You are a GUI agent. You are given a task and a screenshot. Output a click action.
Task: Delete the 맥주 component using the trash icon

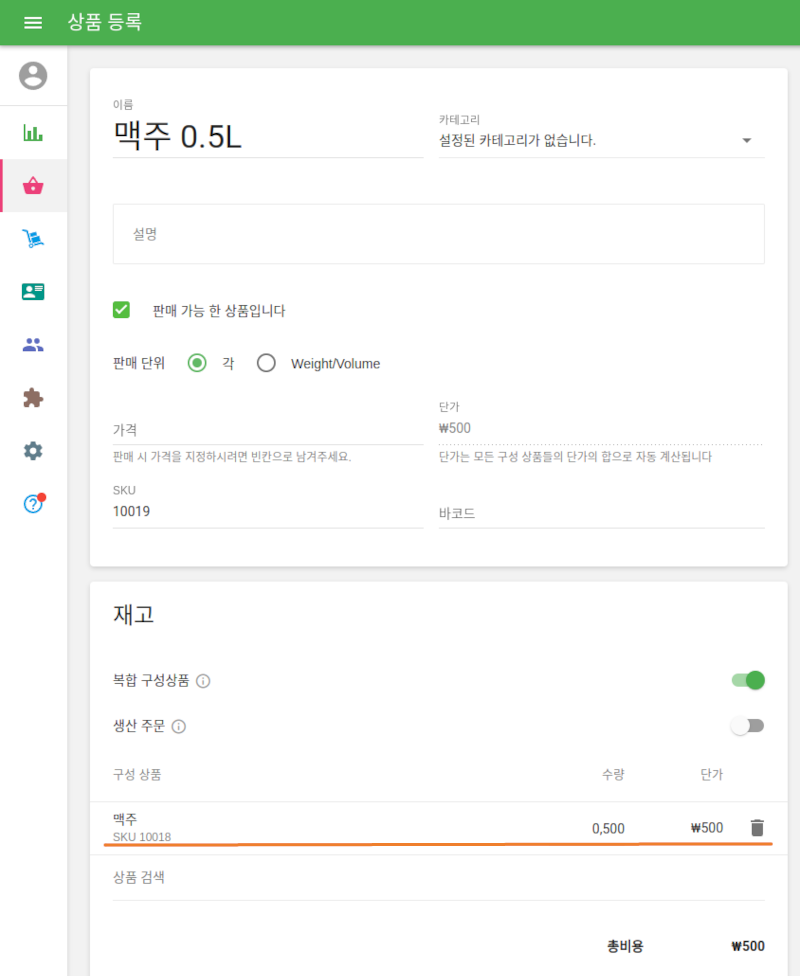click(757, 827)
